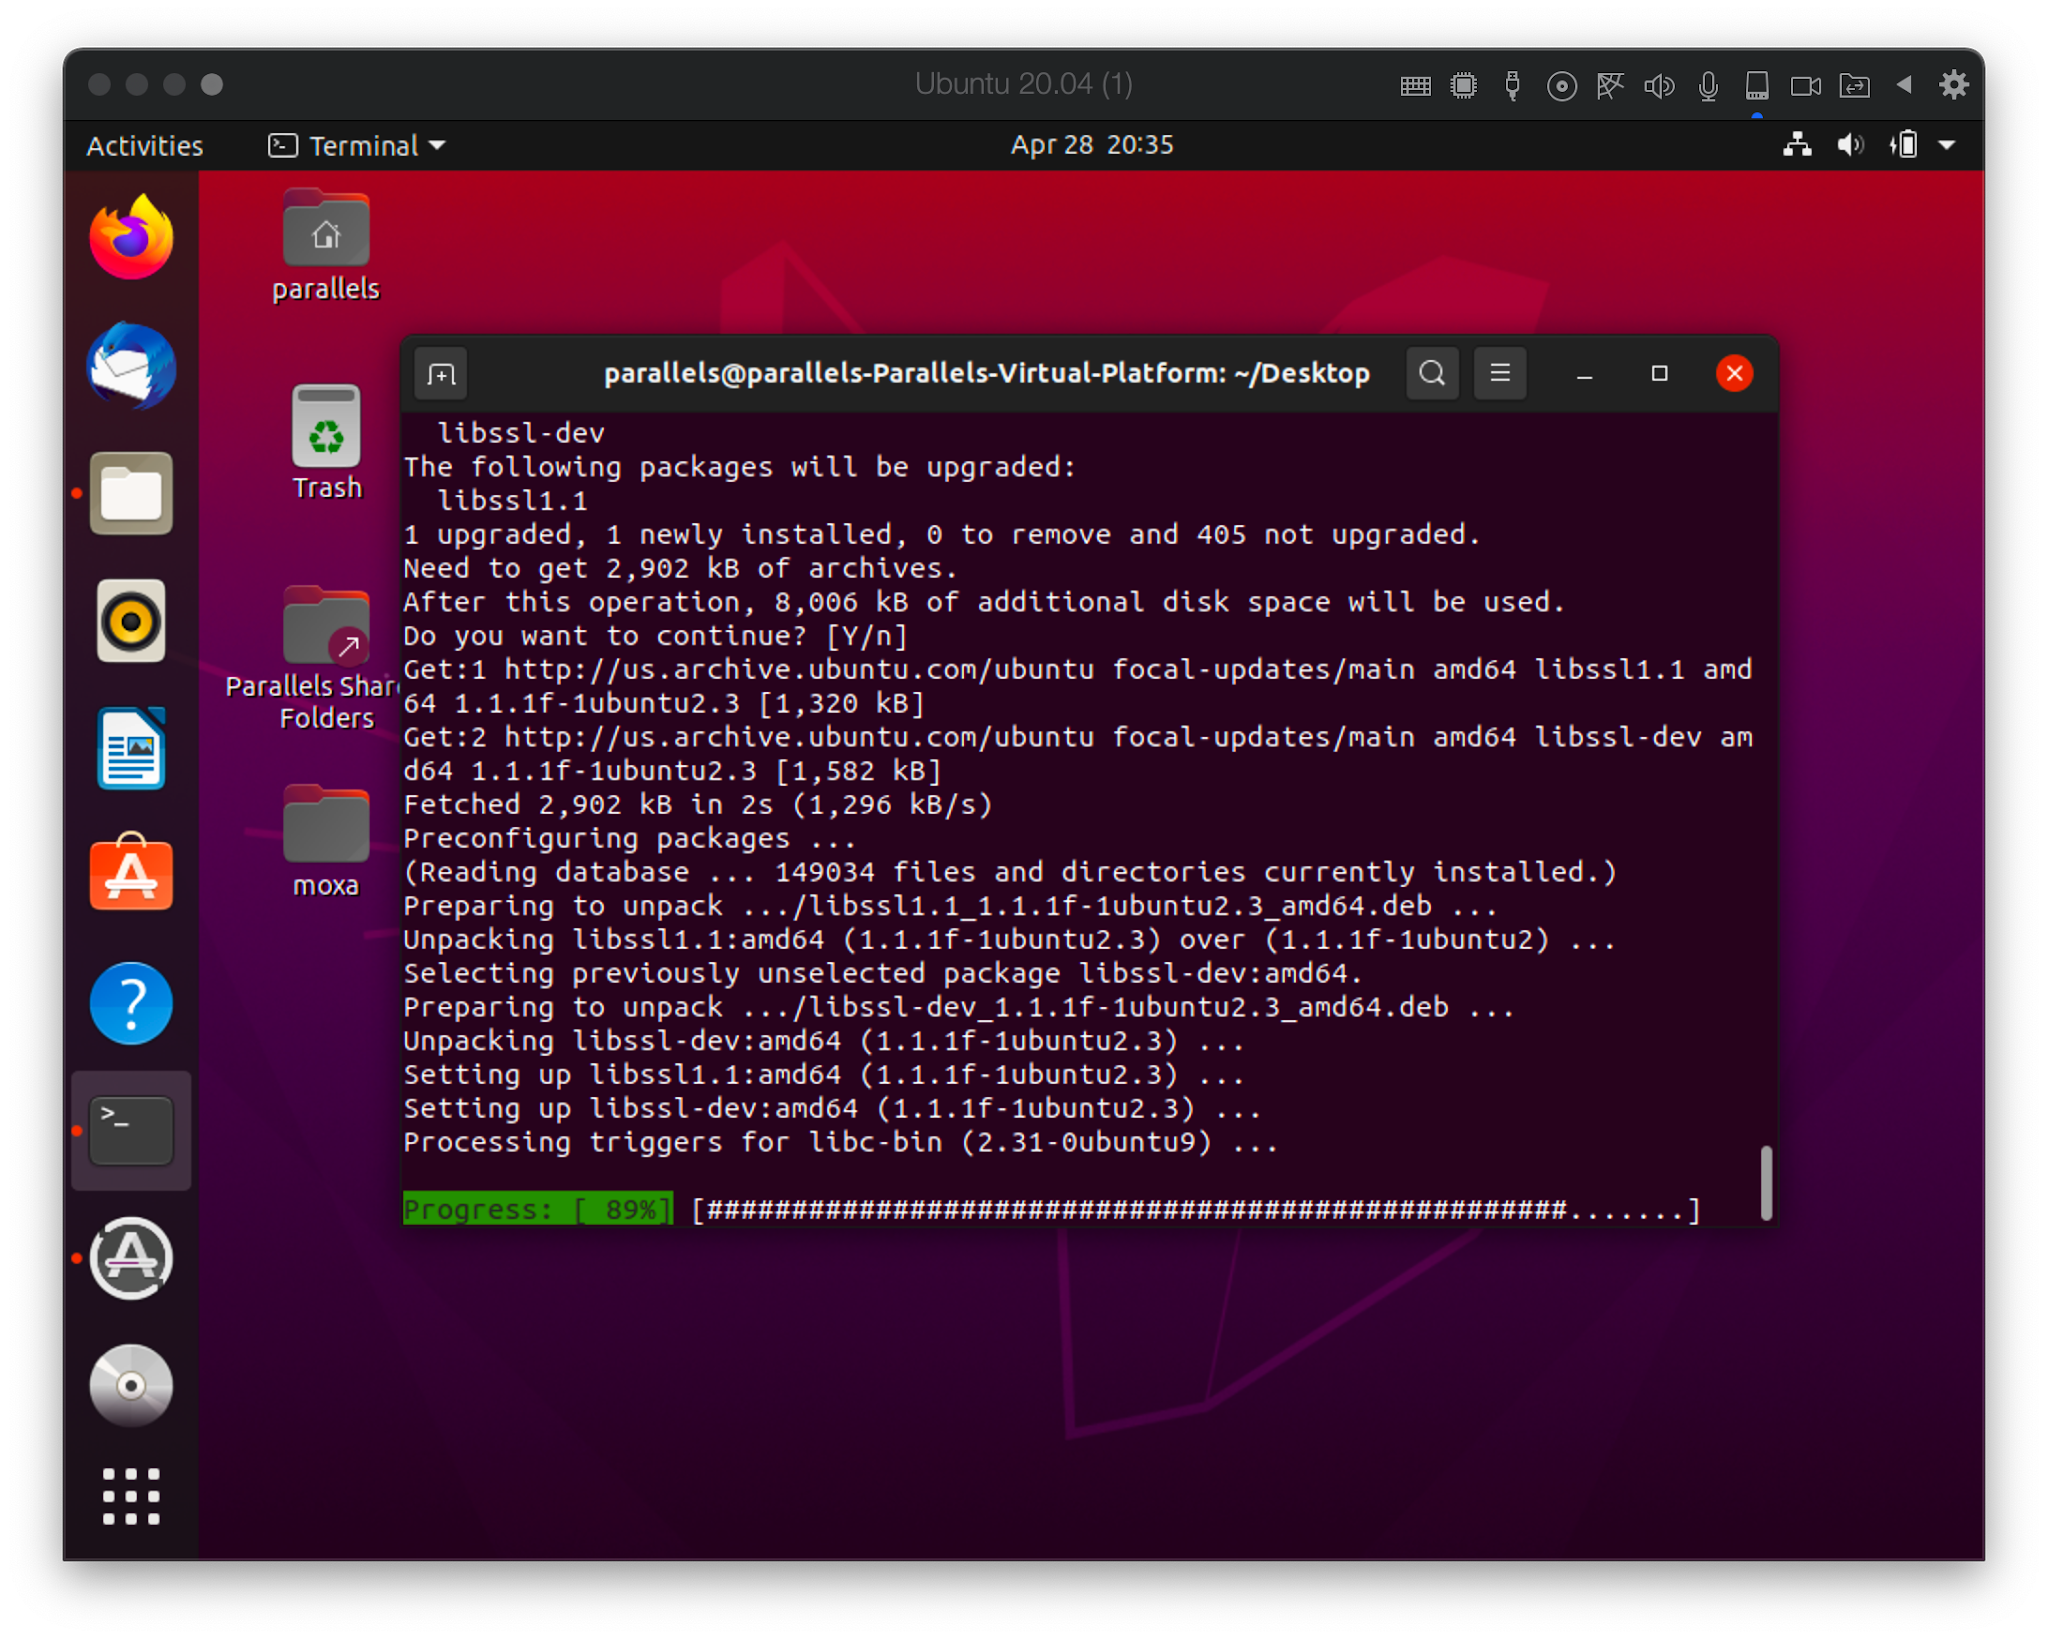Toggle the webcam icon in Parallels toolbar
2048x1639 pixels.
click(1804, 86)
